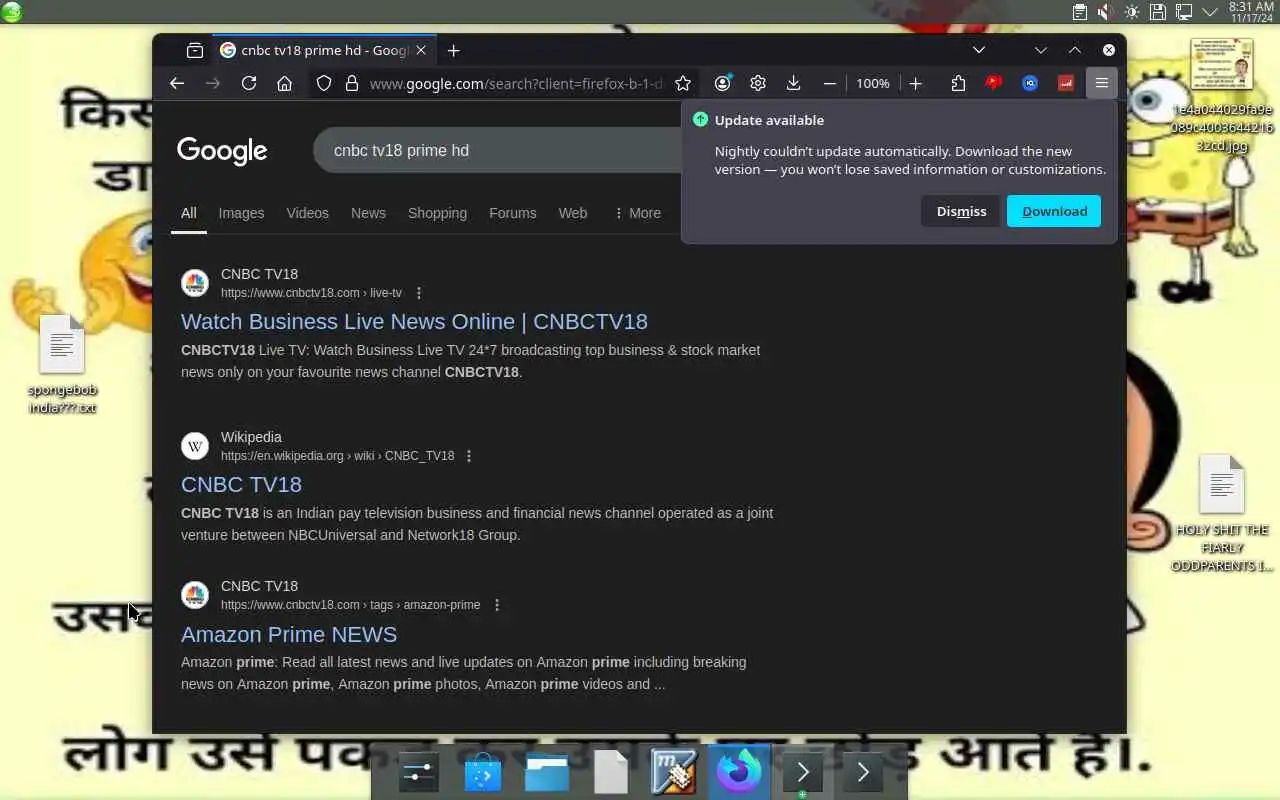This screenshot has height=800, width=1280.
Task: Open the last terminal taskbar icon
Action: click(863, 773)
